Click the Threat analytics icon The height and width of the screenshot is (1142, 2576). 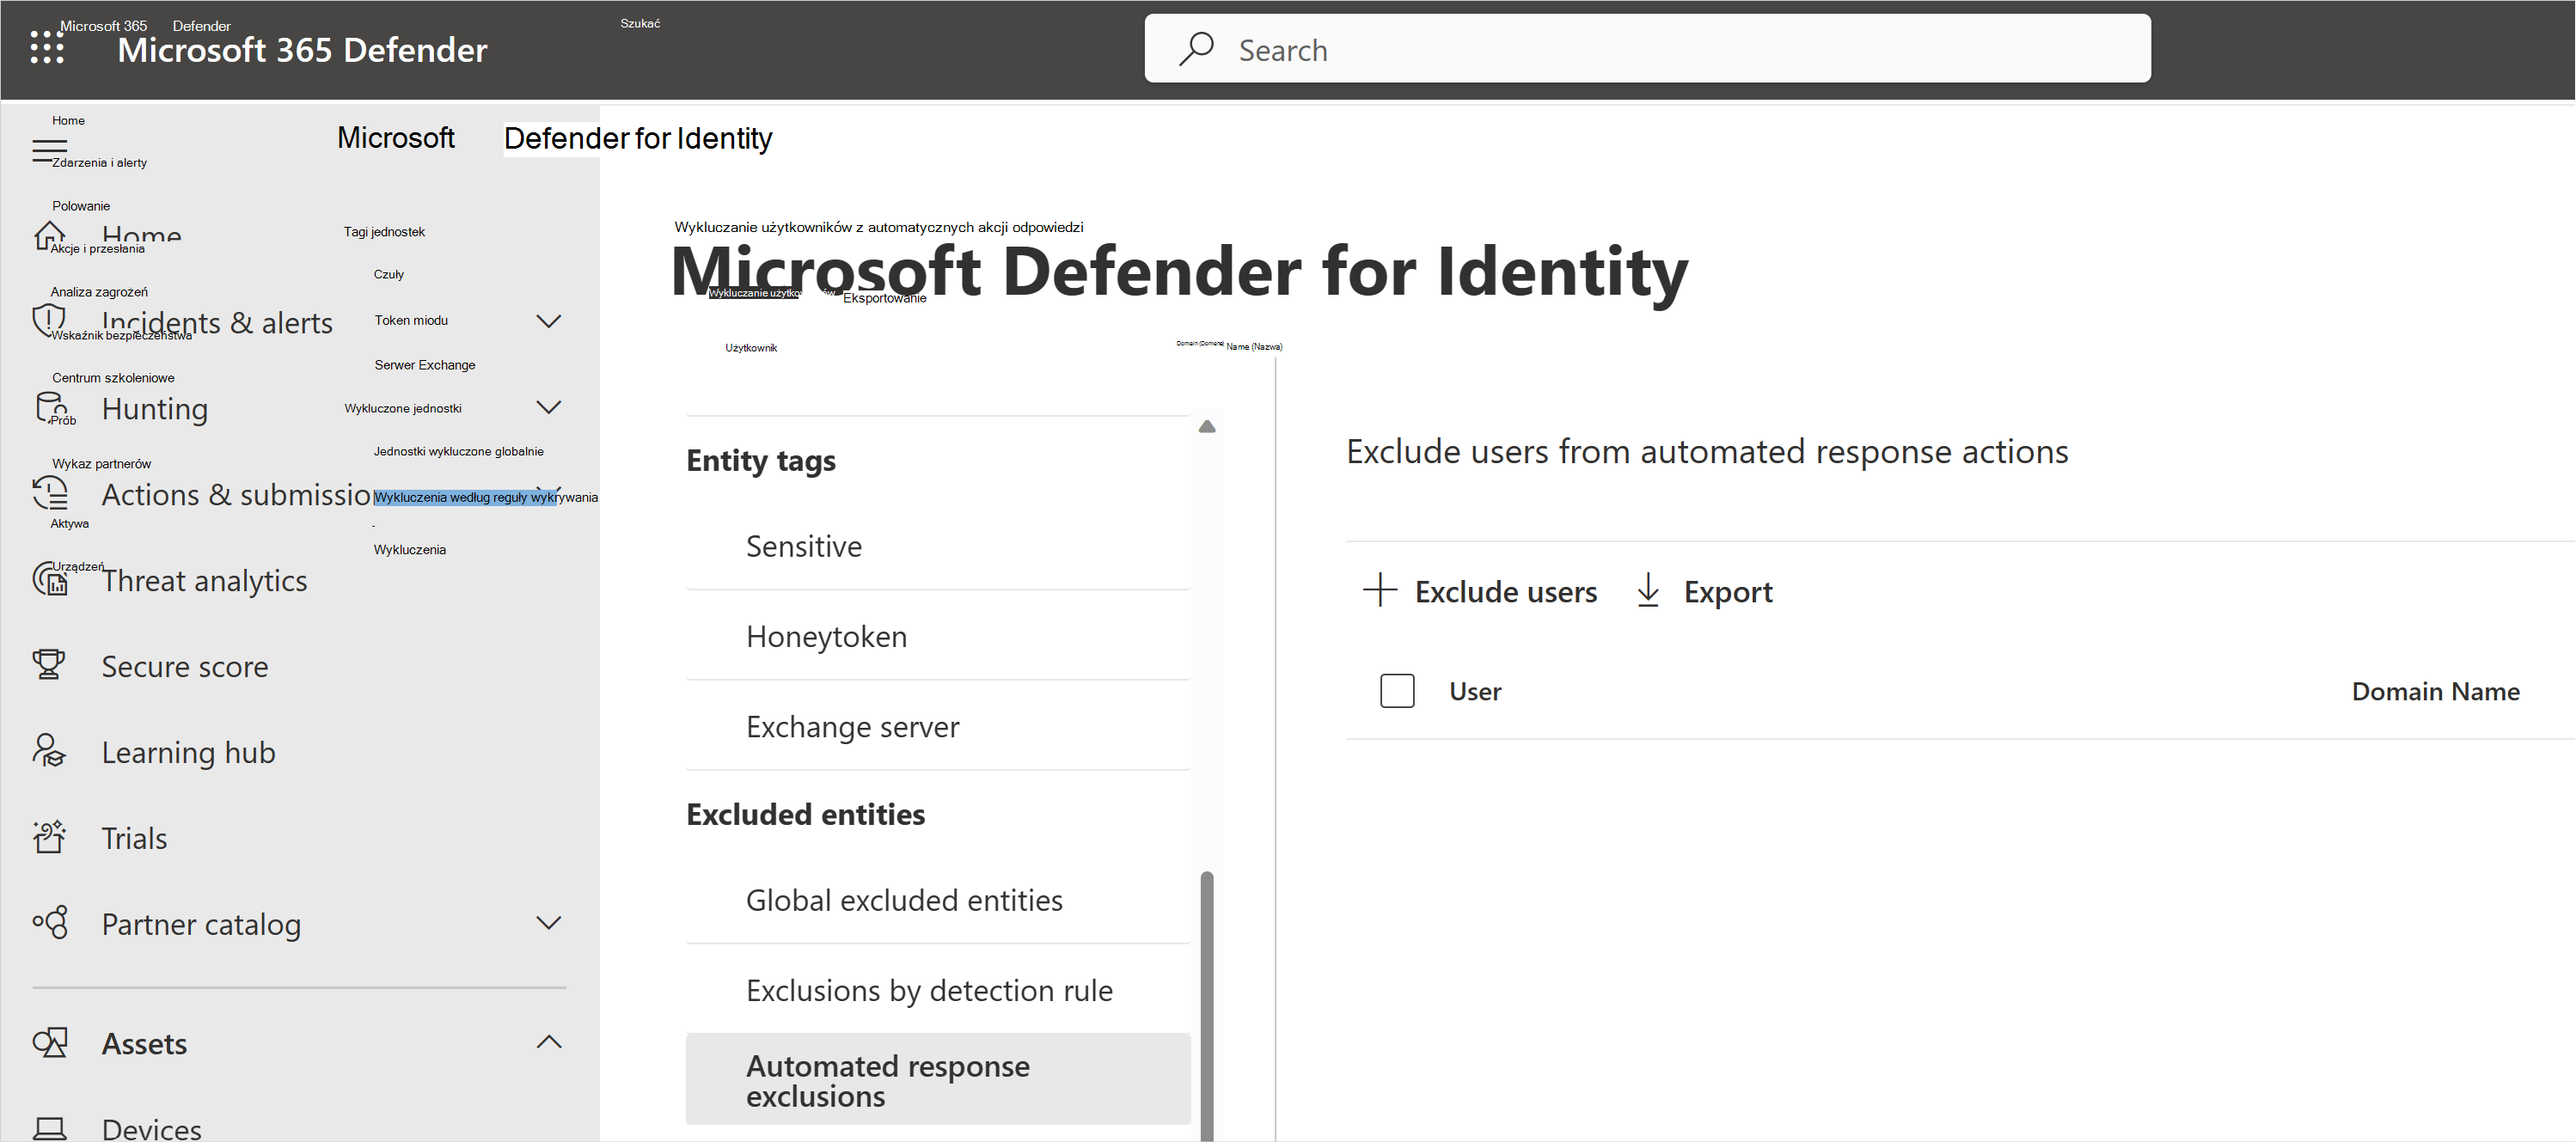[47, 580]
